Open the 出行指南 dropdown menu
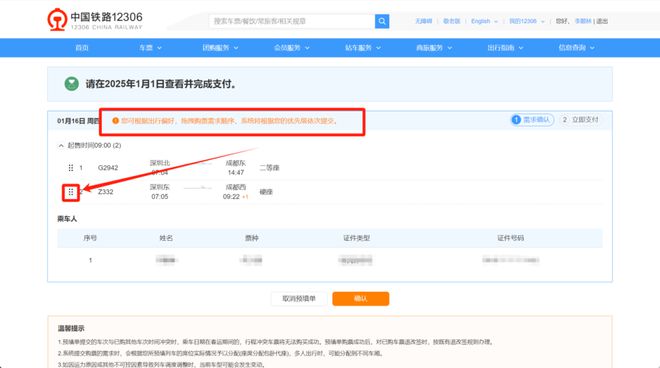Screen dimensions: 660x368 click(505, 48)
